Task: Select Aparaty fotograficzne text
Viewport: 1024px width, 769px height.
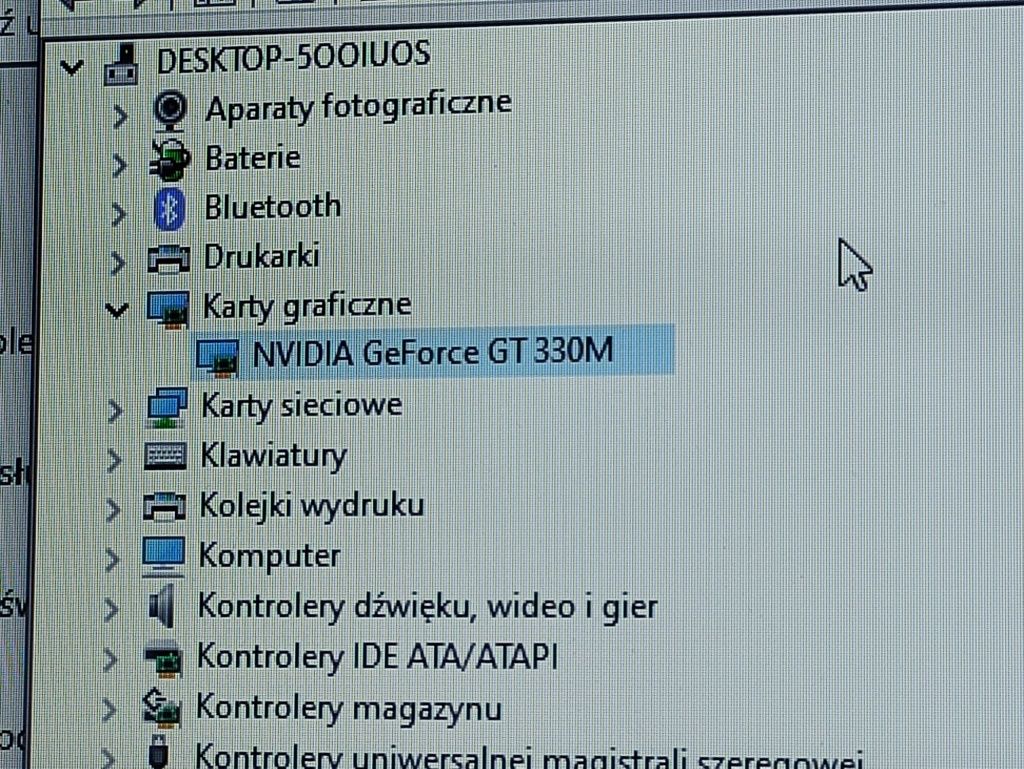Action: (359, 106)
